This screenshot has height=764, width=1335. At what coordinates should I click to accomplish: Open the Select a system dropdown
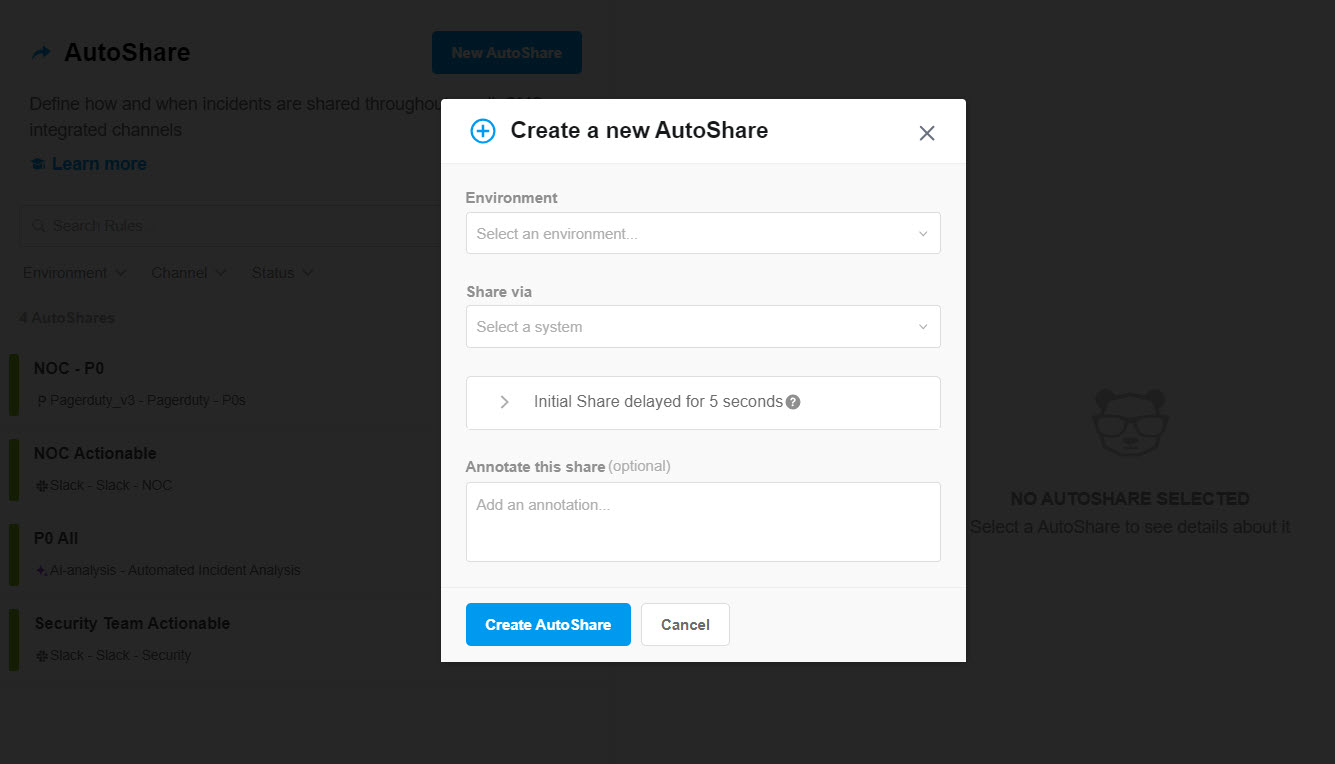click(703, 326)
